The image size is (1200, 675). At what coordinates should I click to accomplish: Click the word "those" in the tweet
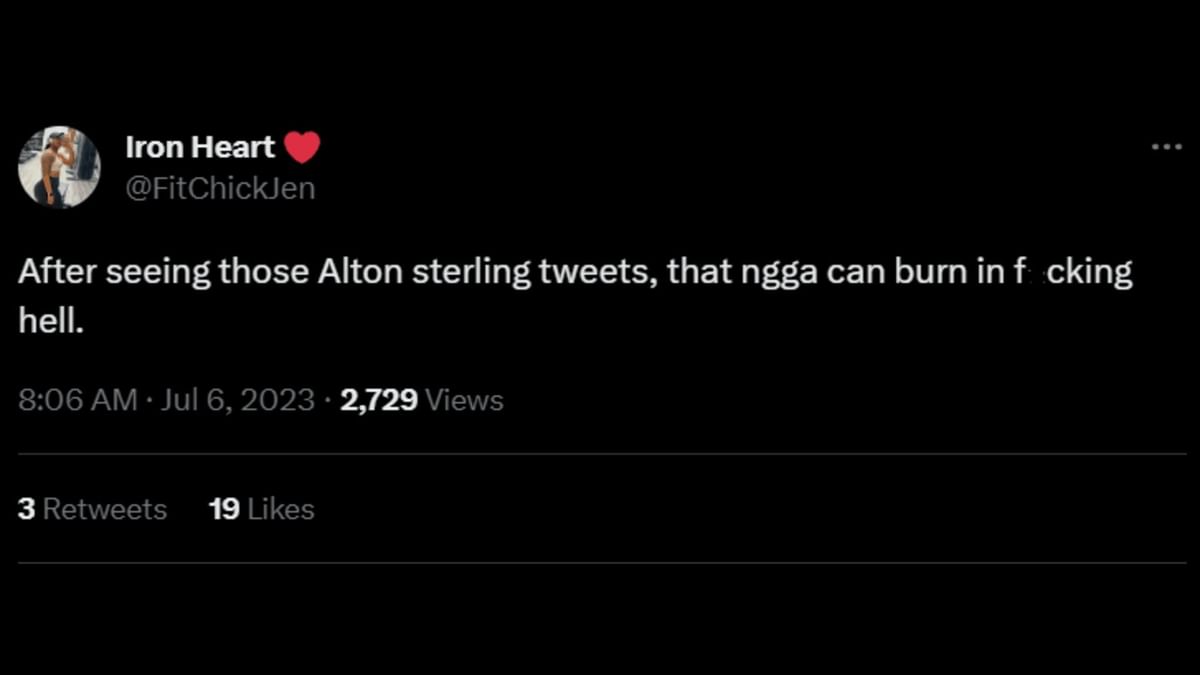click(x=263, y=273)
